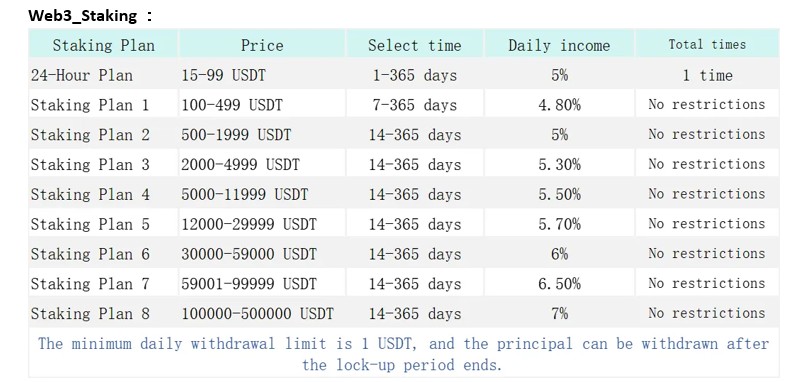Select the Staking Plan 1 row label

coord(90,105)
